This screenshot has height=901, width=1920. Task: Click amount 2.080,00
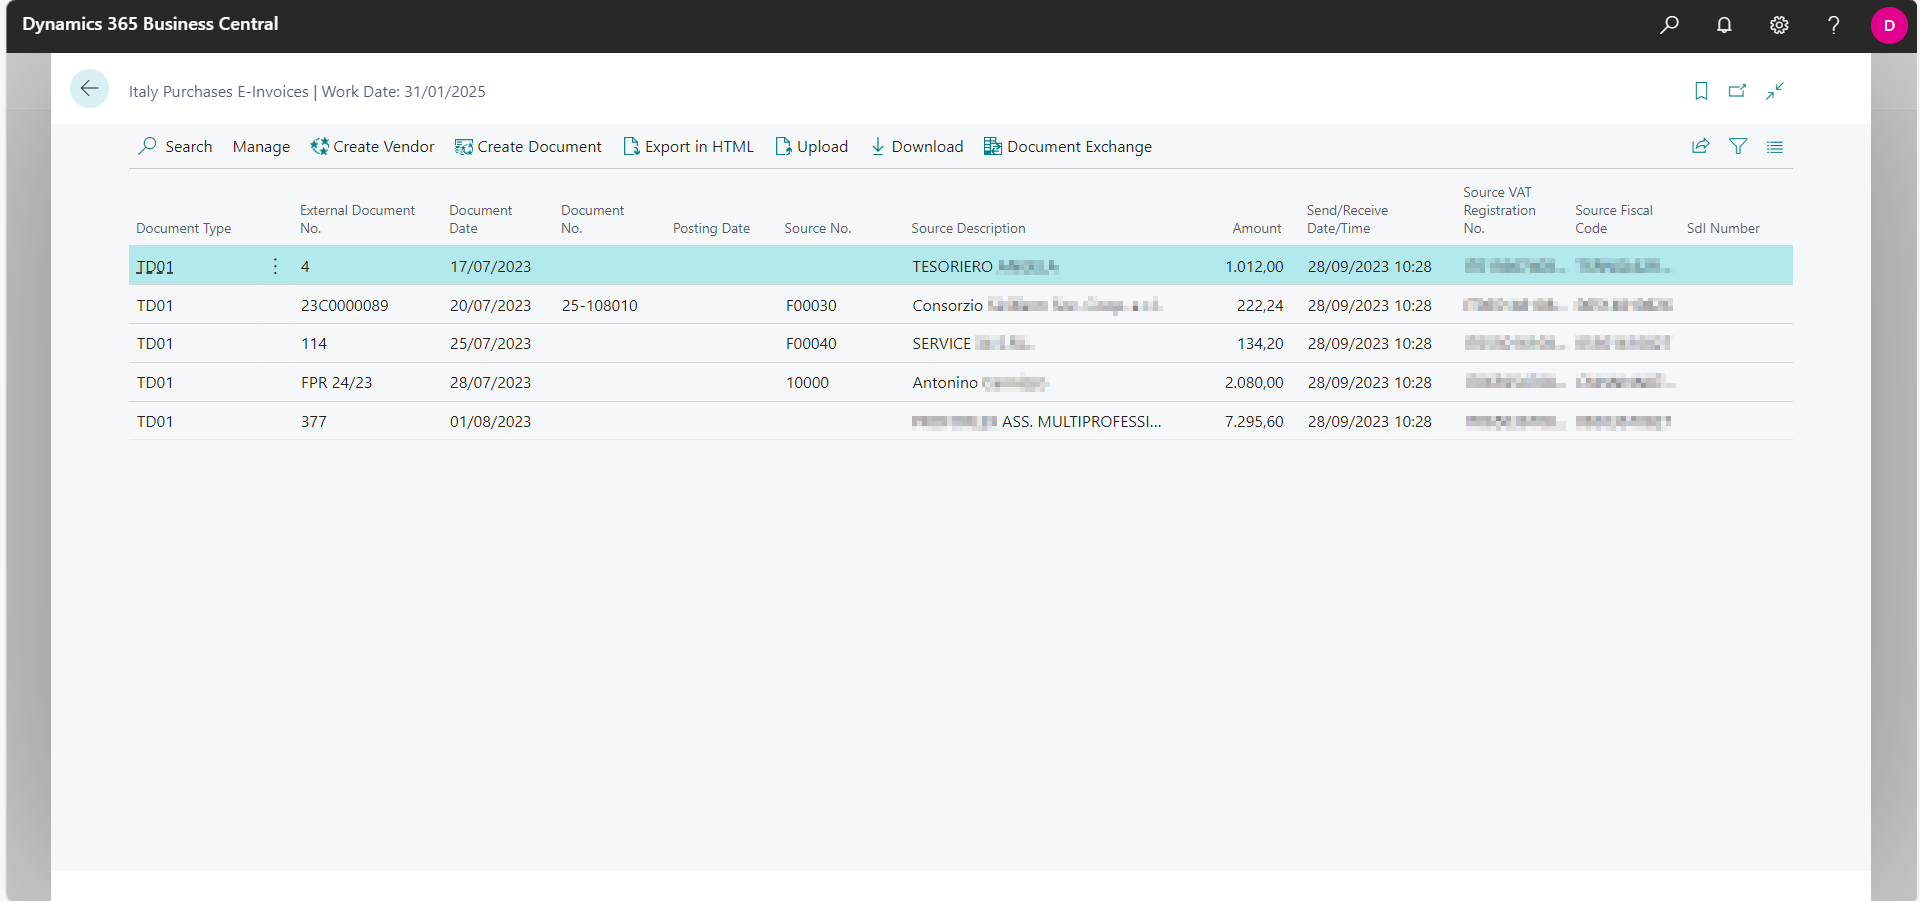(1254, 382)
